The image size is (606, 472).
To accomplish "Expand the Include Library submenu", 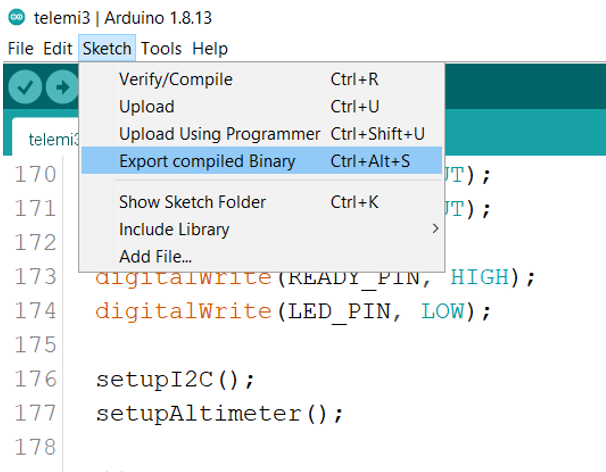I will (x=261, y=229).
